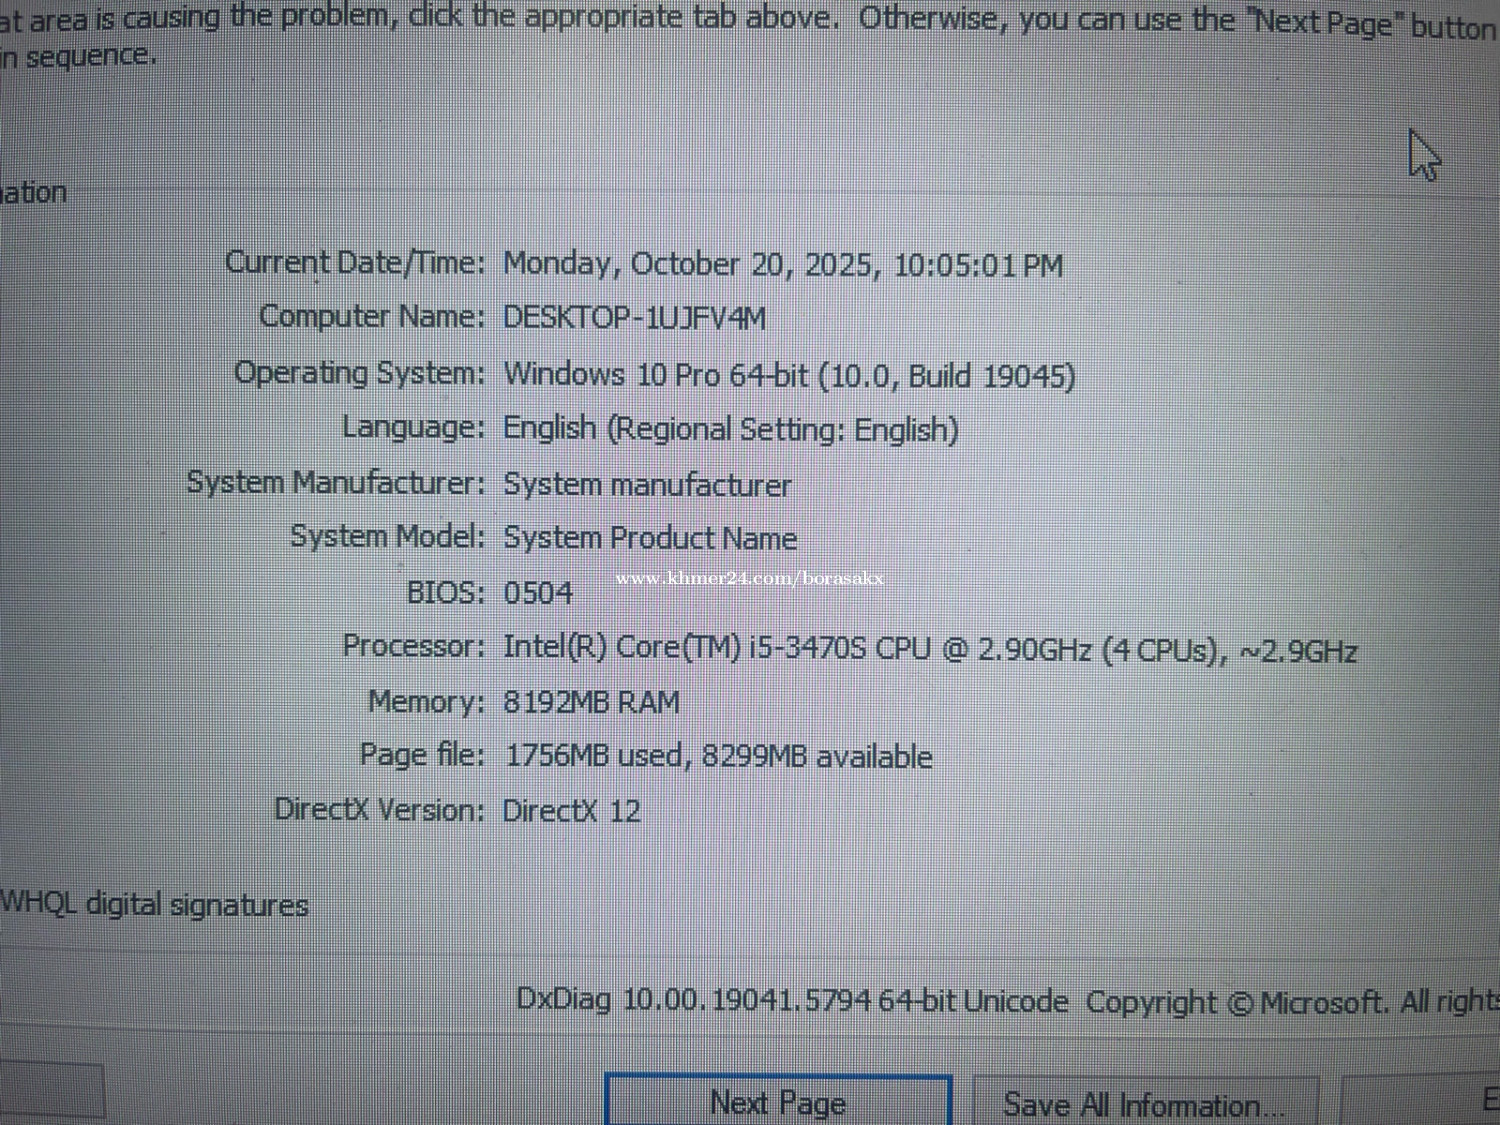Click the System Product Name model value

coord(649,538)
